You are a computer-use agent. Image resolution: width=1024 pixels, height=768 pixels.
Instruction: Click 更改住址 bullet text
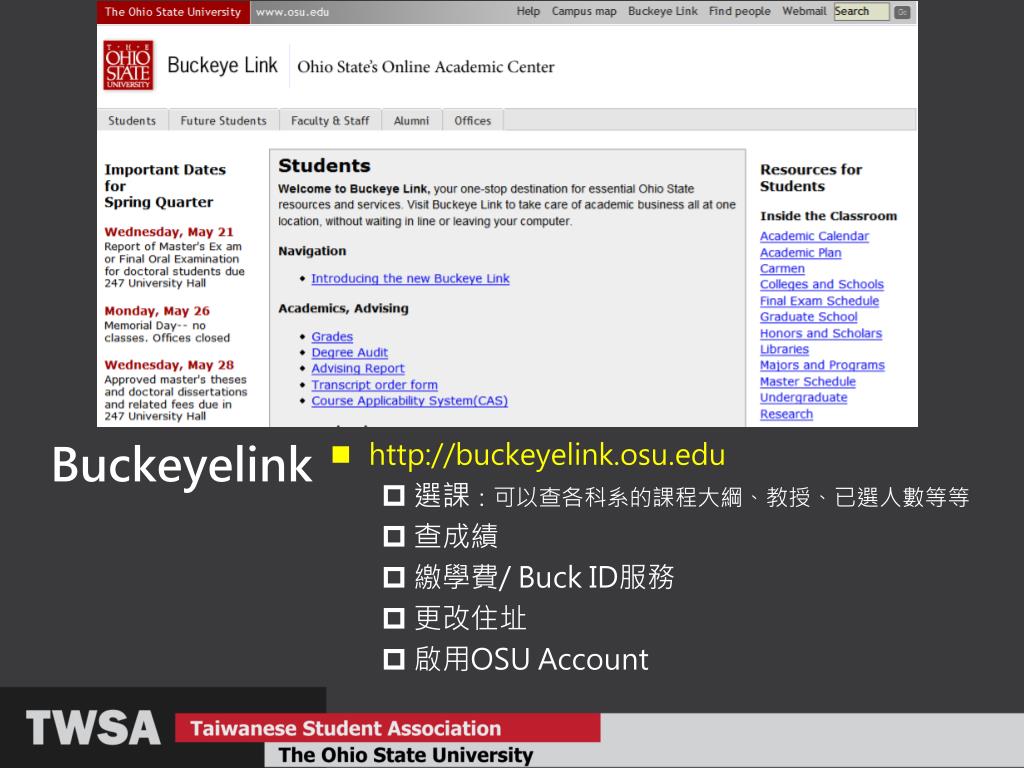(470, 618)
